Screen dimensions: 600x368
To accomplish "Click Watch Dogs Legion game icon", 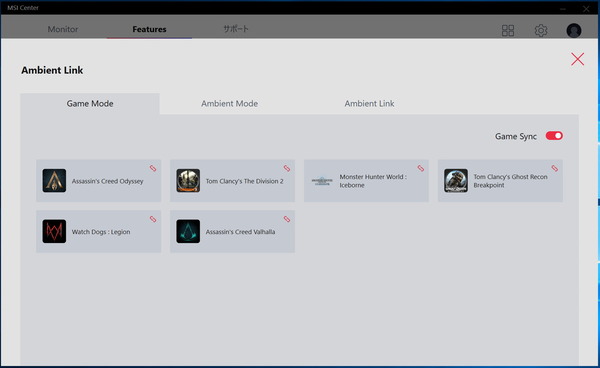I will coord(54,231).
